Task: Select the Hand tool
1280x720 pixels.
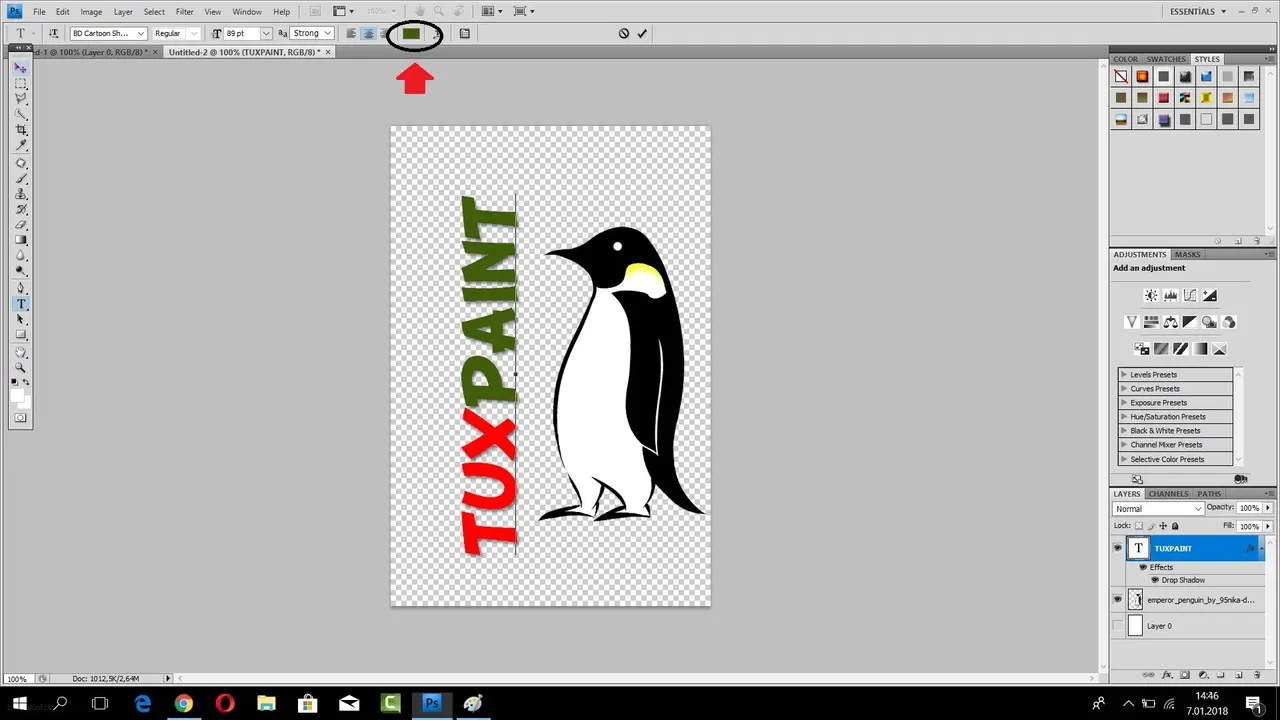Action: 20,352
